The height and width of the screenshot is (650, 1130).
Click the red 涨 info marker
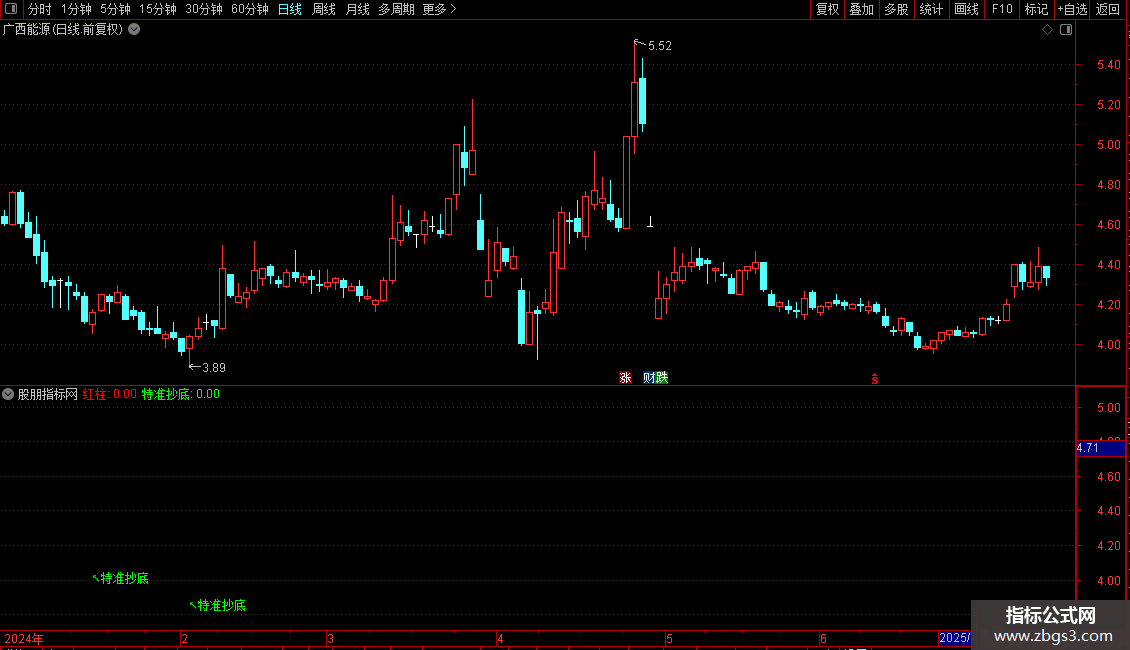626,378
